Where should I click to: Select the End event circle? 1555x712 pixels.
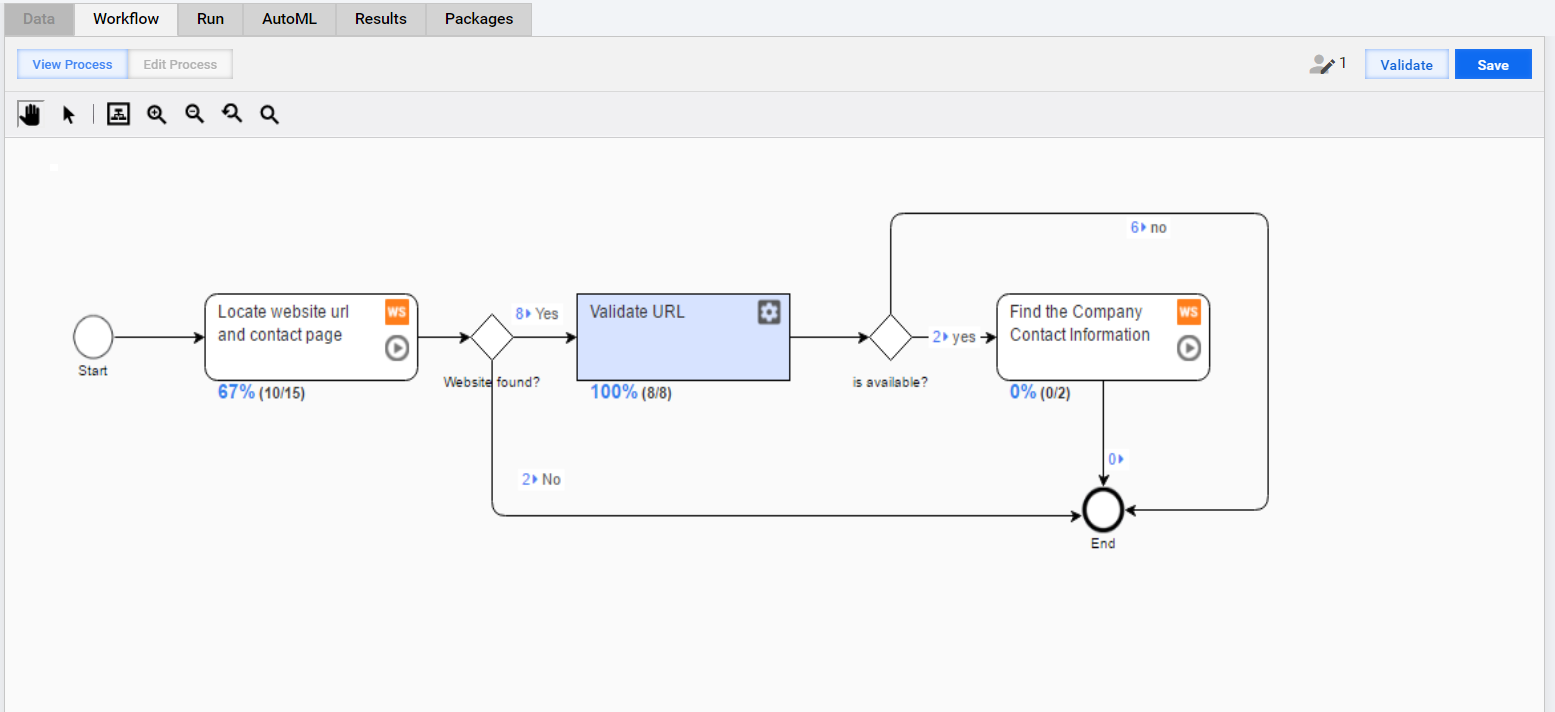pos(1103,510)
